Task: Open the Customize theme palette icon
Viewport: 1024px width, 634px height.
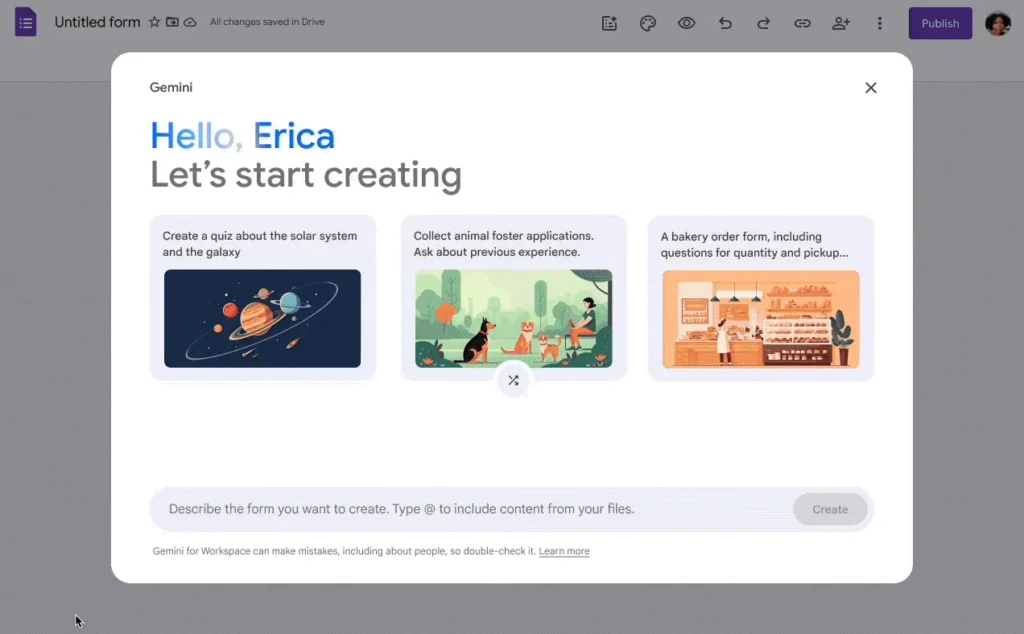Action: pos(648,22)
